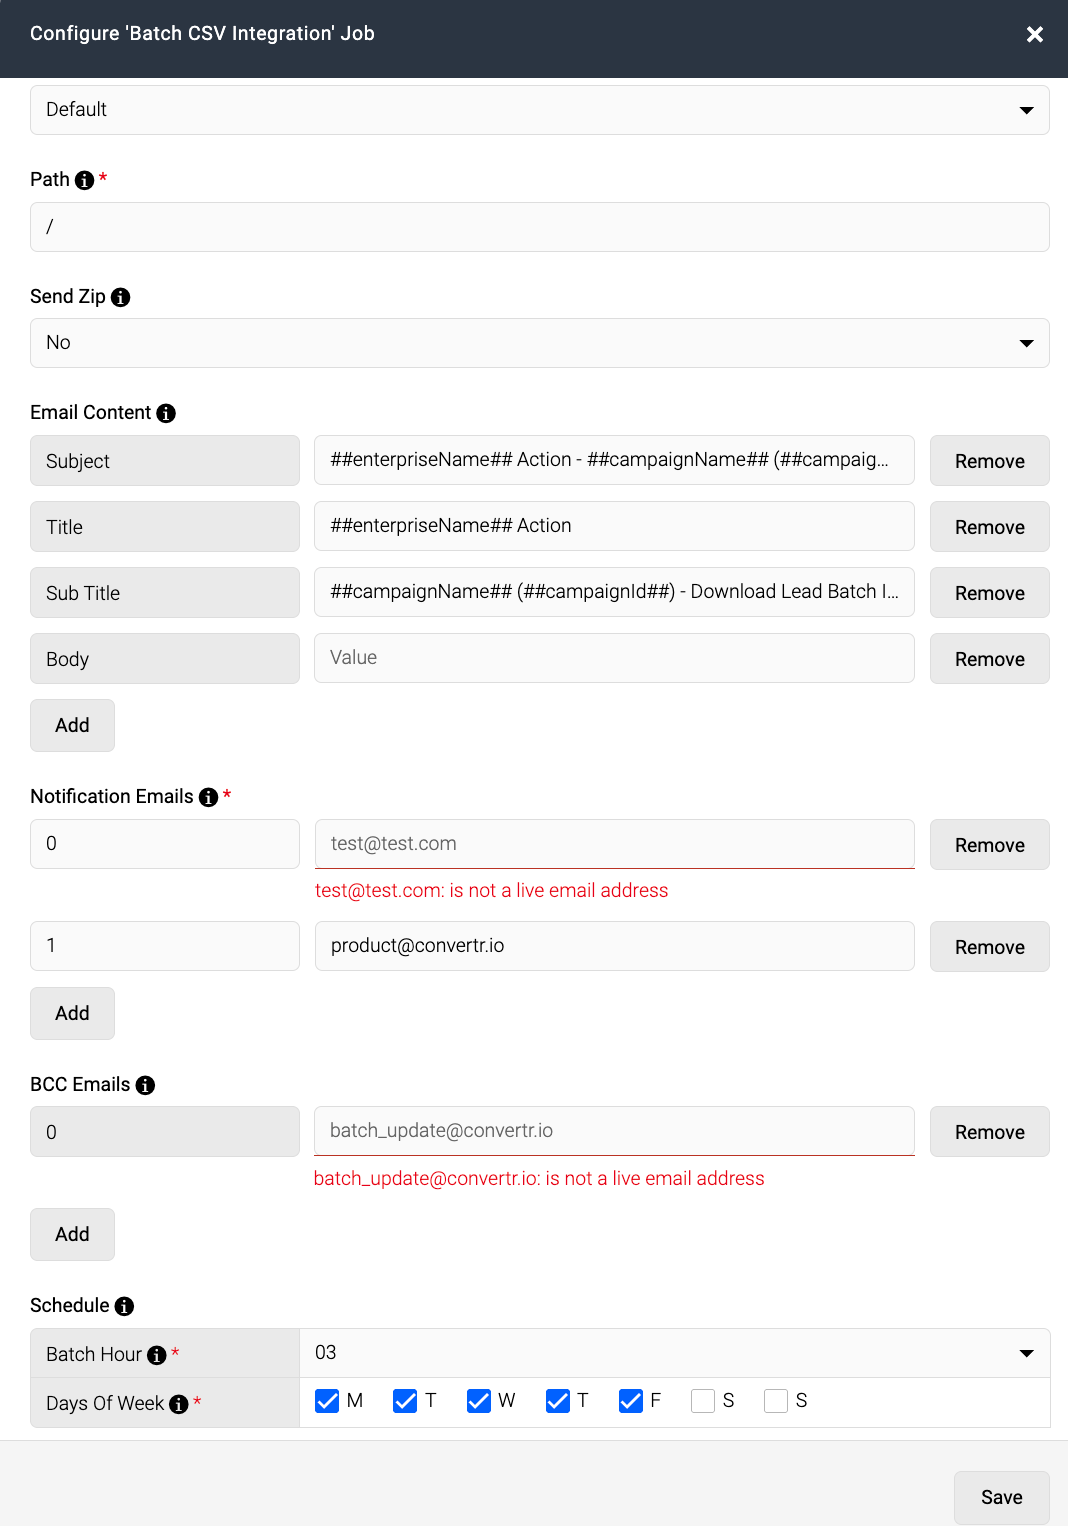Image resolution: width=1068 pixels, height=1526 pixels.
Task: Click the notification email index 1 field
Action: [x=165, y=946]
